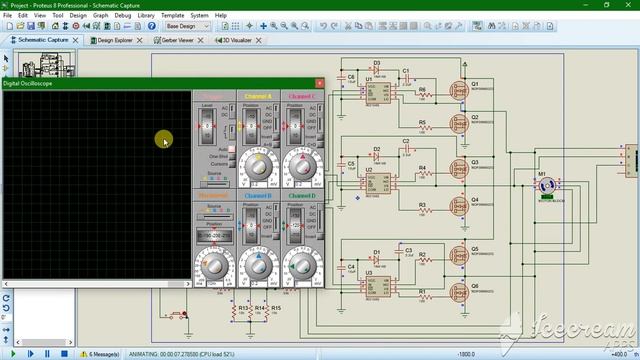The image size is (640, 360).
Task: Click MOSFET Q1 in the schematic
Action: [x=459, y=91]
